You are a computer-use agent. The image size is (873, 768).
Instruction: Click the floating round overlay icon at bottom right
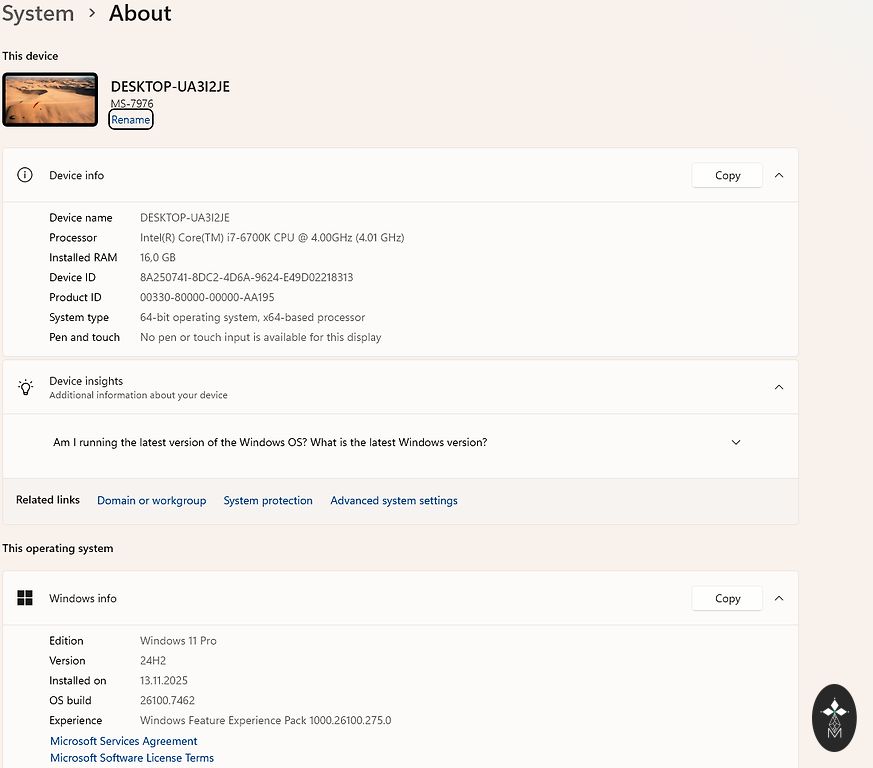pos(834,717)
